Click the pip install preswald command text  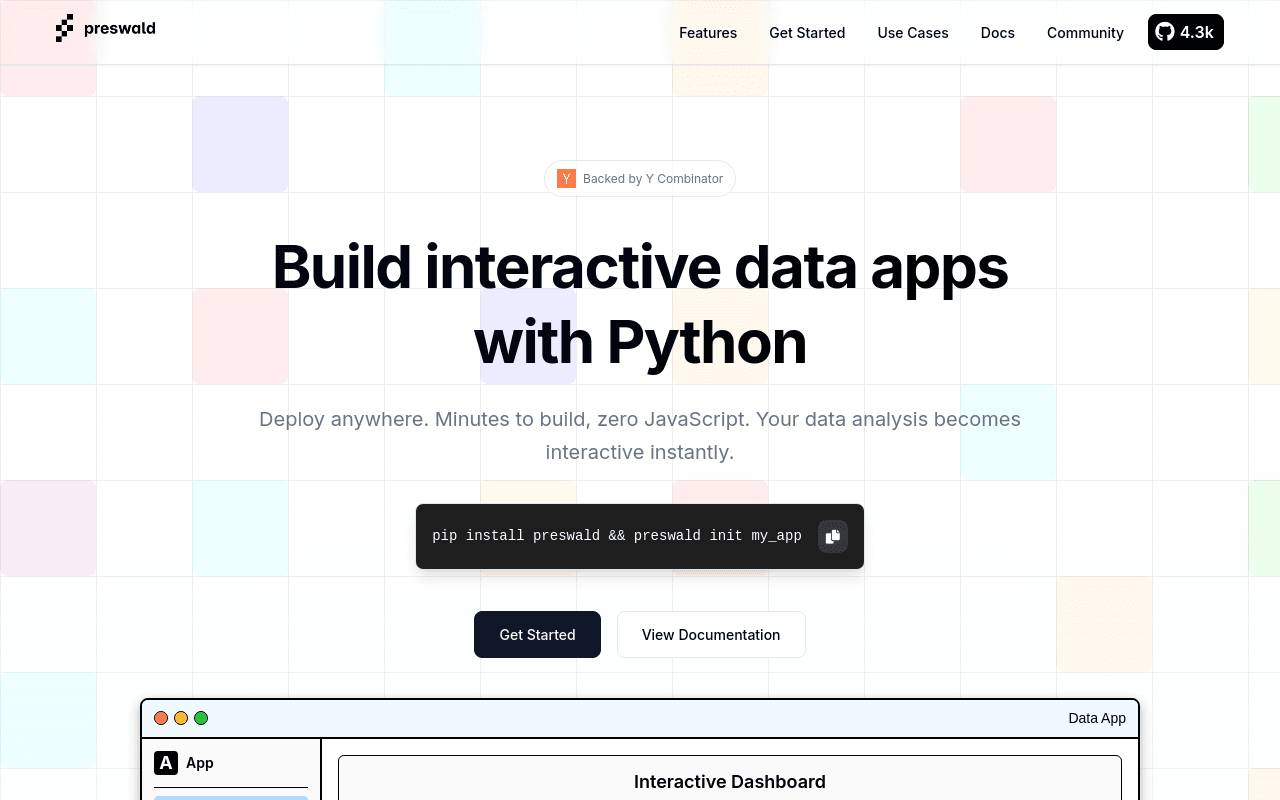pos(617,536)
